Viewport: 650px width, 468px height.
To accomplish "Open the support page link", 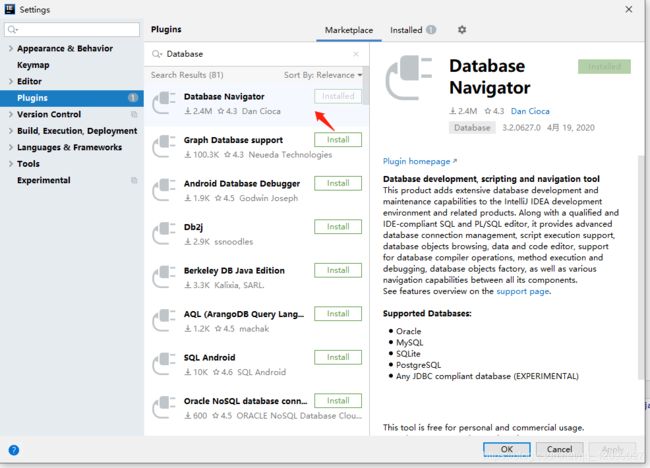I will coord(523,291).
